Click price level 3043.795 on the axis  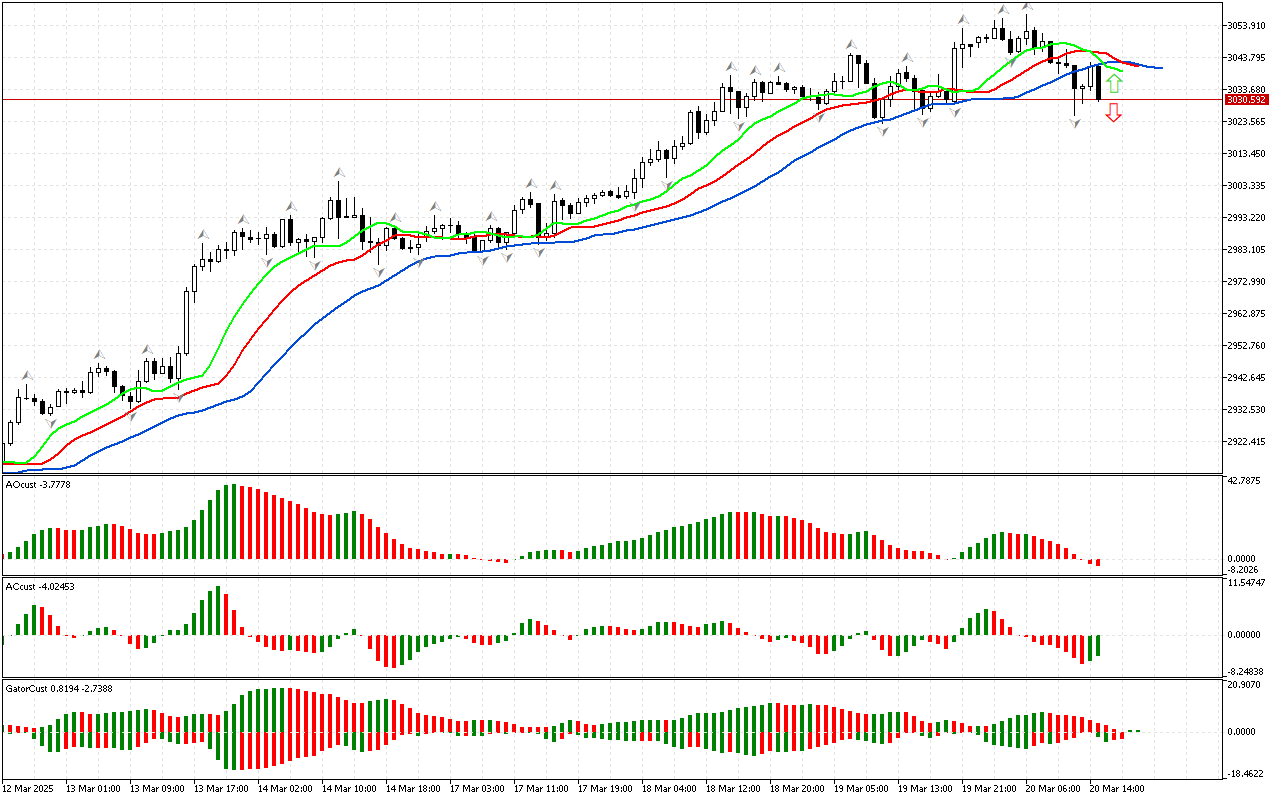pyautogui.click(x=1248, y=57)
